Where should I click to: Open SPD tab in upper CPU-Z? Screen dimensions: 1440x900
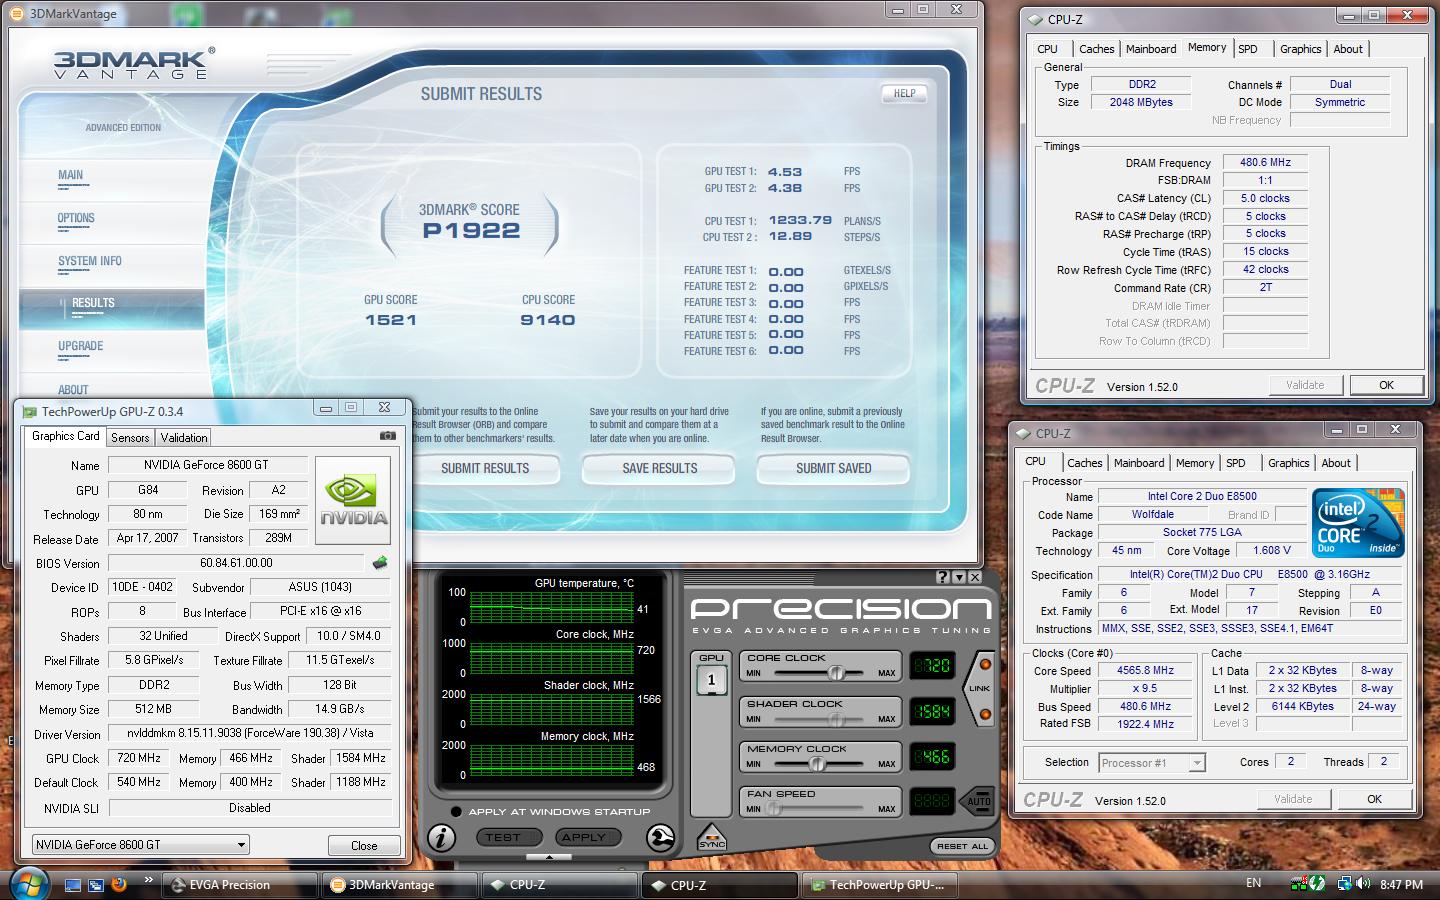click(x=1248, y=49)
